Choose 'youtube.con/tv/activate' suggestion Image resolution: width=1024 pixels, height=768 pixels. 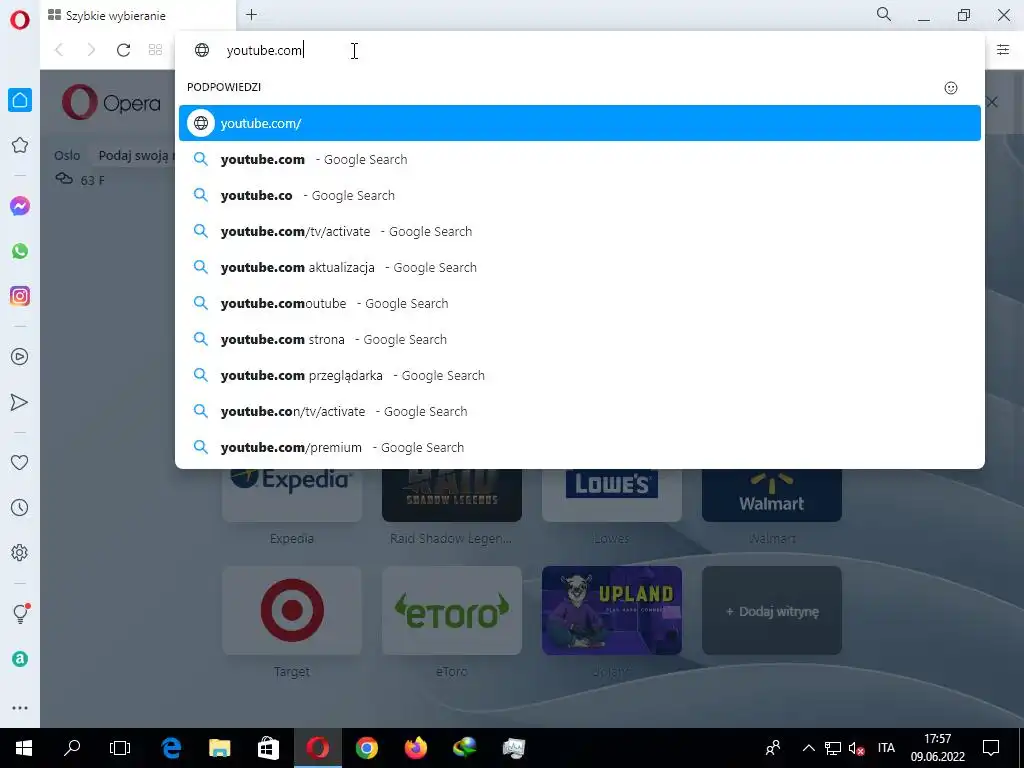(580, 411)
